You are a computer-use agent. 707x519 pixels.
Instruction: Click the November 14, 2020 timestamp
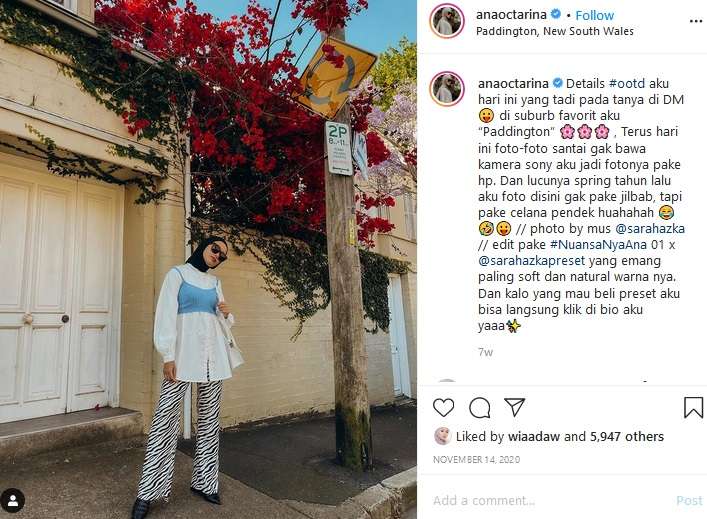tap(476, 459)
